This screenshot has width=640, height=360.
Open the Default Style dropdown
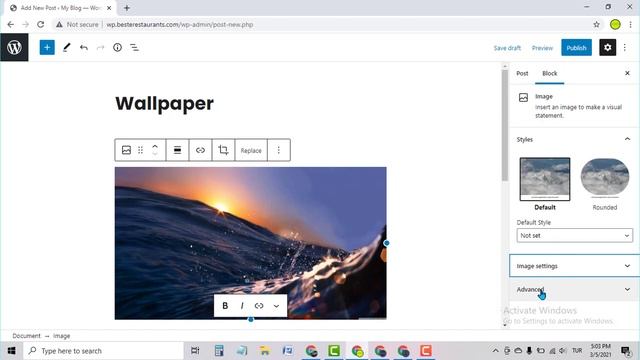pyautogui.click(x=574, y=236)
